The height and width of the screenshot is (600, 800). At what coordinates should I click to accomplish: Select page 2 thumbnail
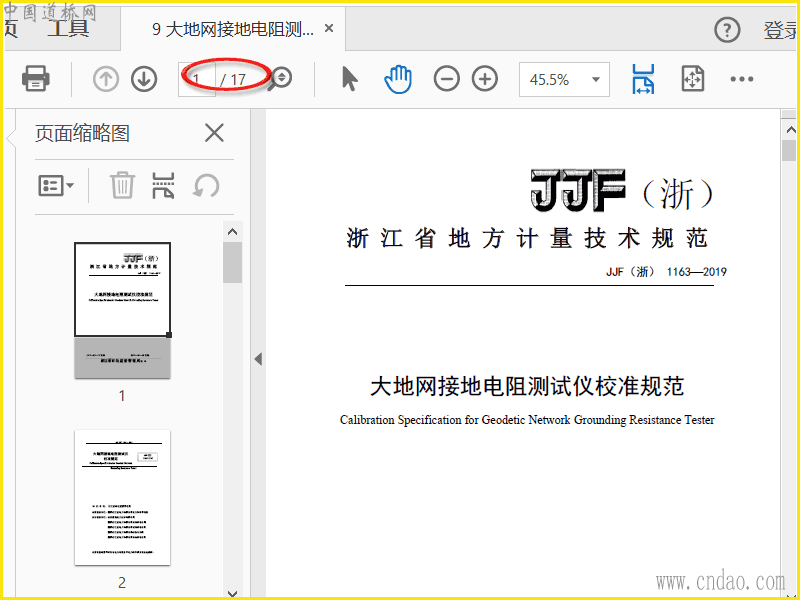pyautogui.click(x=122, y=497)
